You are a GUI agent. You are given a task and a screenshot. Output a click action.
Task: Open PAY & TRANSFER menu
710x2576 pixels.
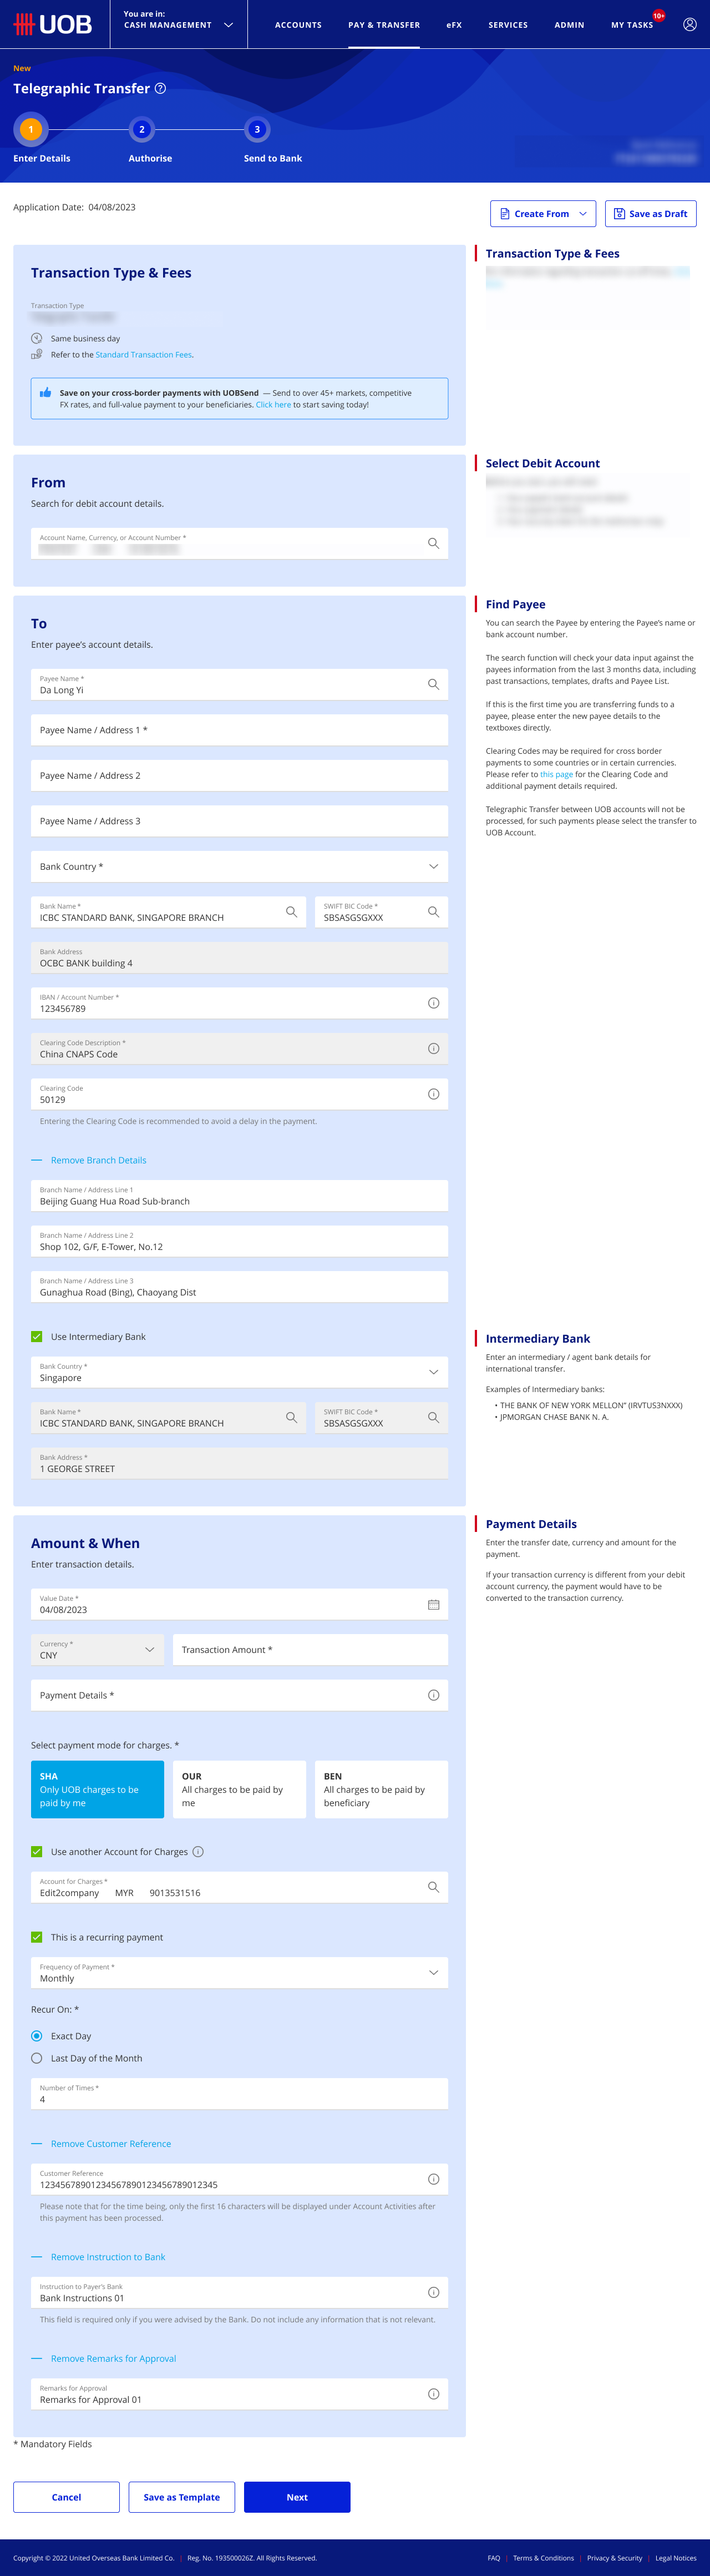tap(384, 25)
